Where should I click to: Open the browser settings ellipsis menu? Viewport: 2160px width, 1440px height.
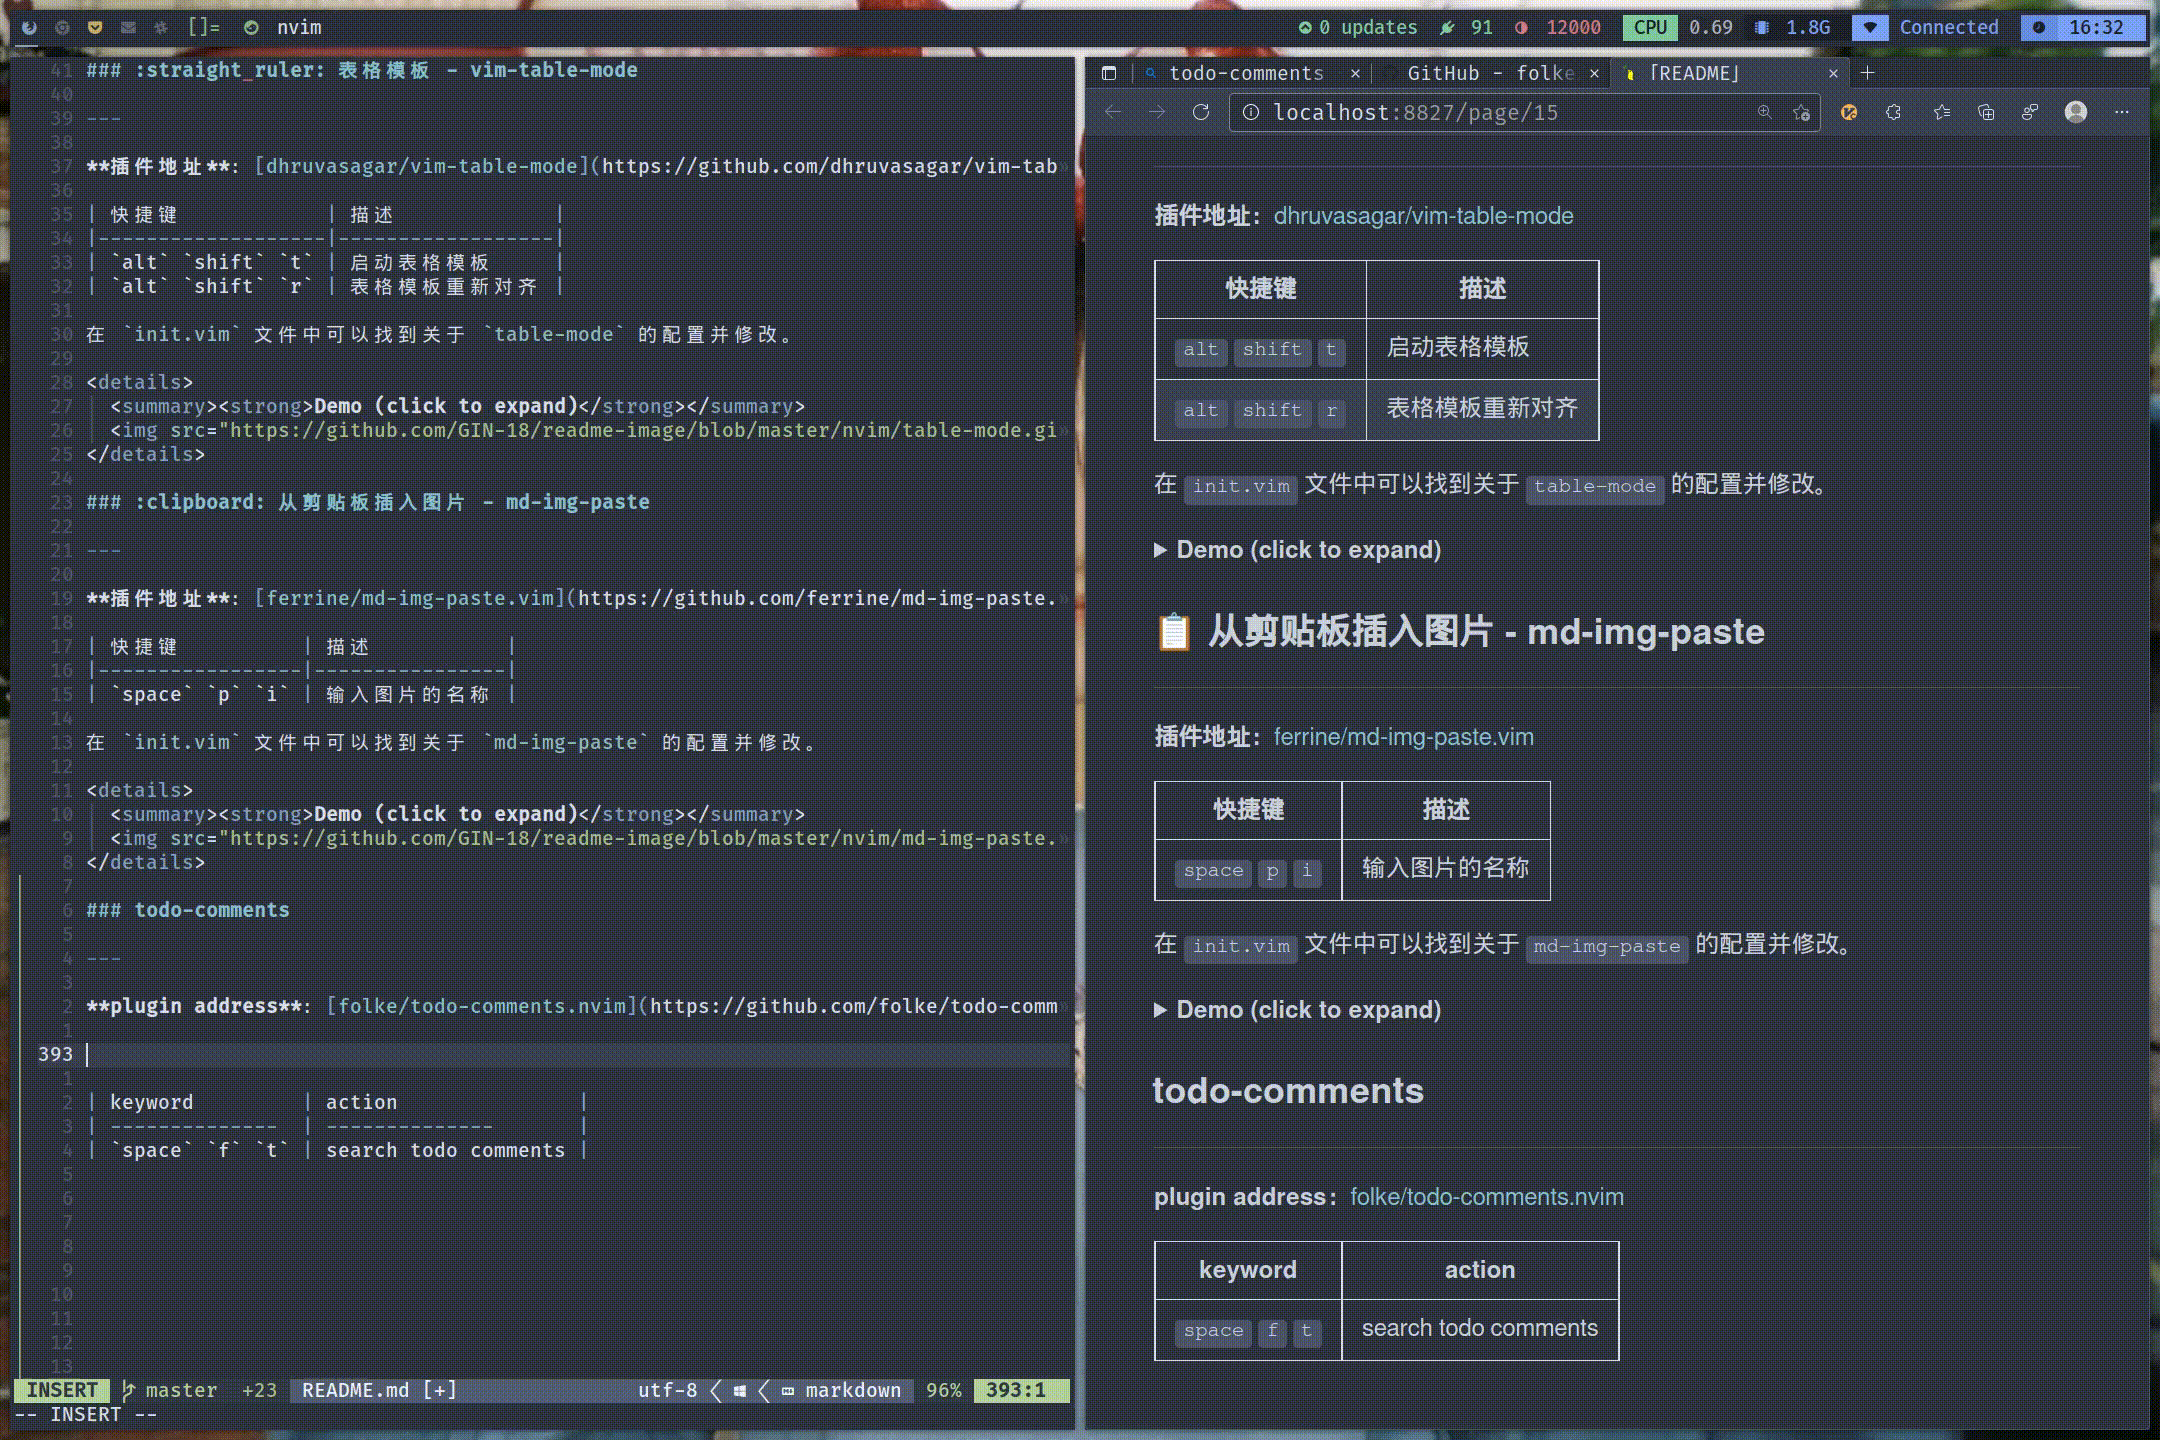point(2122,112)
